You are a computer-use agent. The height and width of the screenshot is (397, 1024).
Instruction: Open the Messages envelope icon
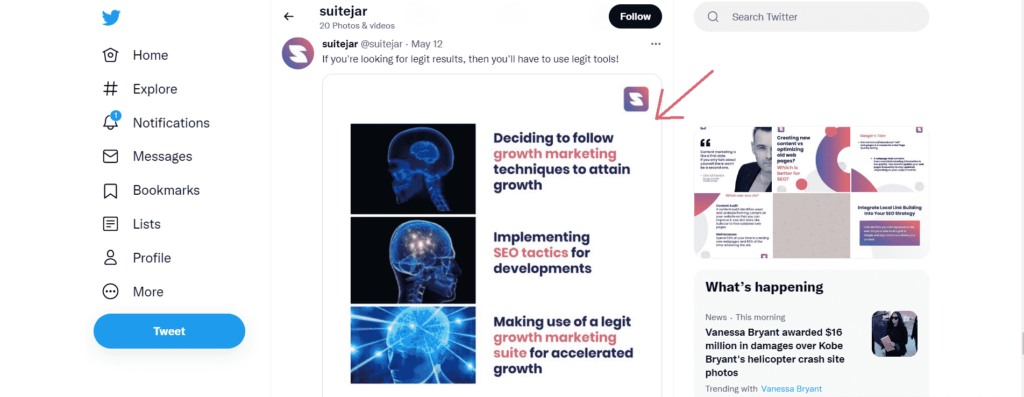tap(110, 157)
